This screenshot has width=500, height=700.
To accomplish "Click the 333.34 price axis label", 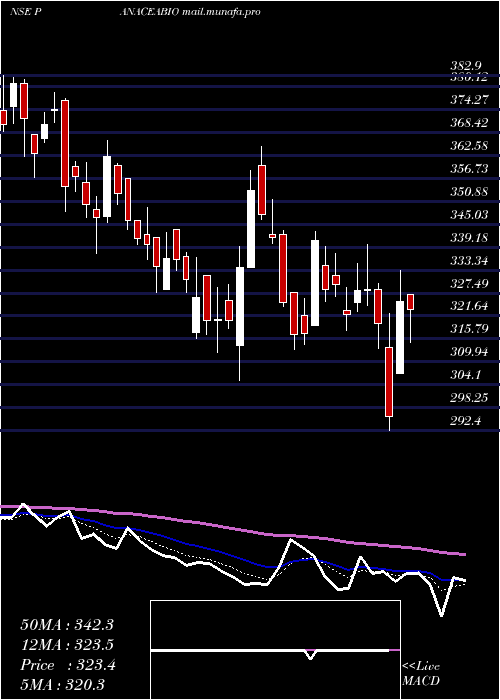I will click(x=469, y=261).
